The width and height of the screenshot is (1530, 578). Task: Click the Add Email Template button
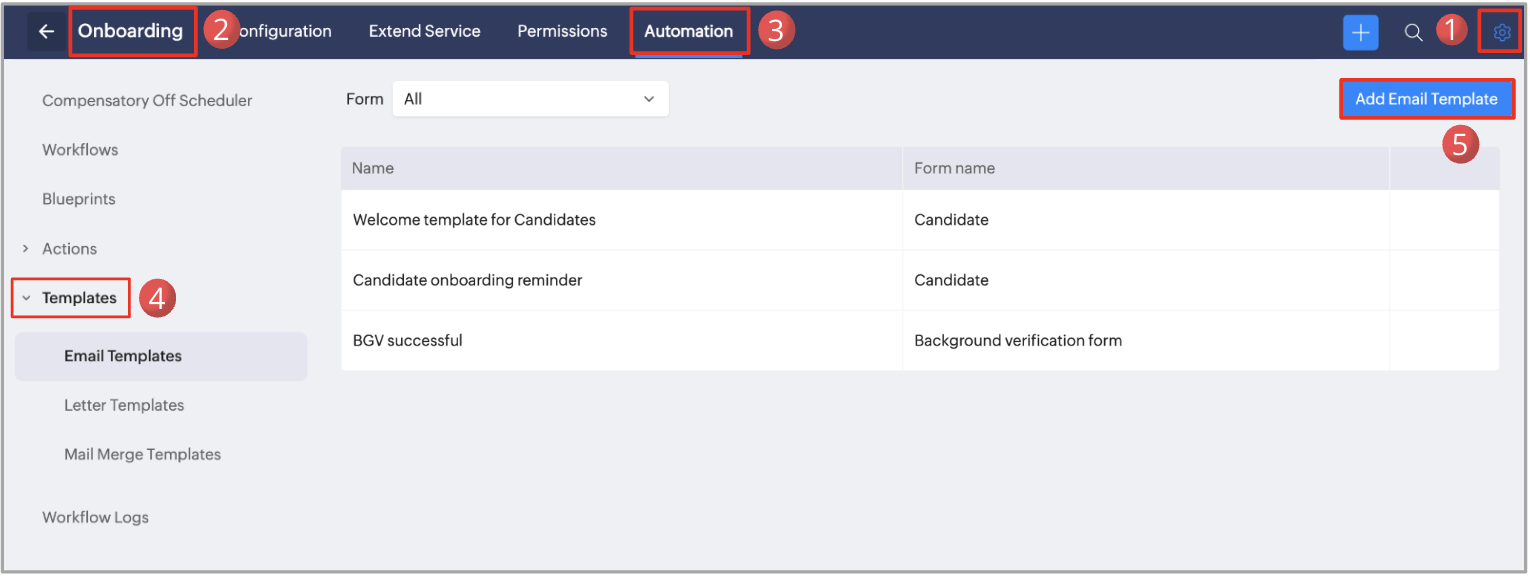pyautogui.click(x=1426, y=99)
